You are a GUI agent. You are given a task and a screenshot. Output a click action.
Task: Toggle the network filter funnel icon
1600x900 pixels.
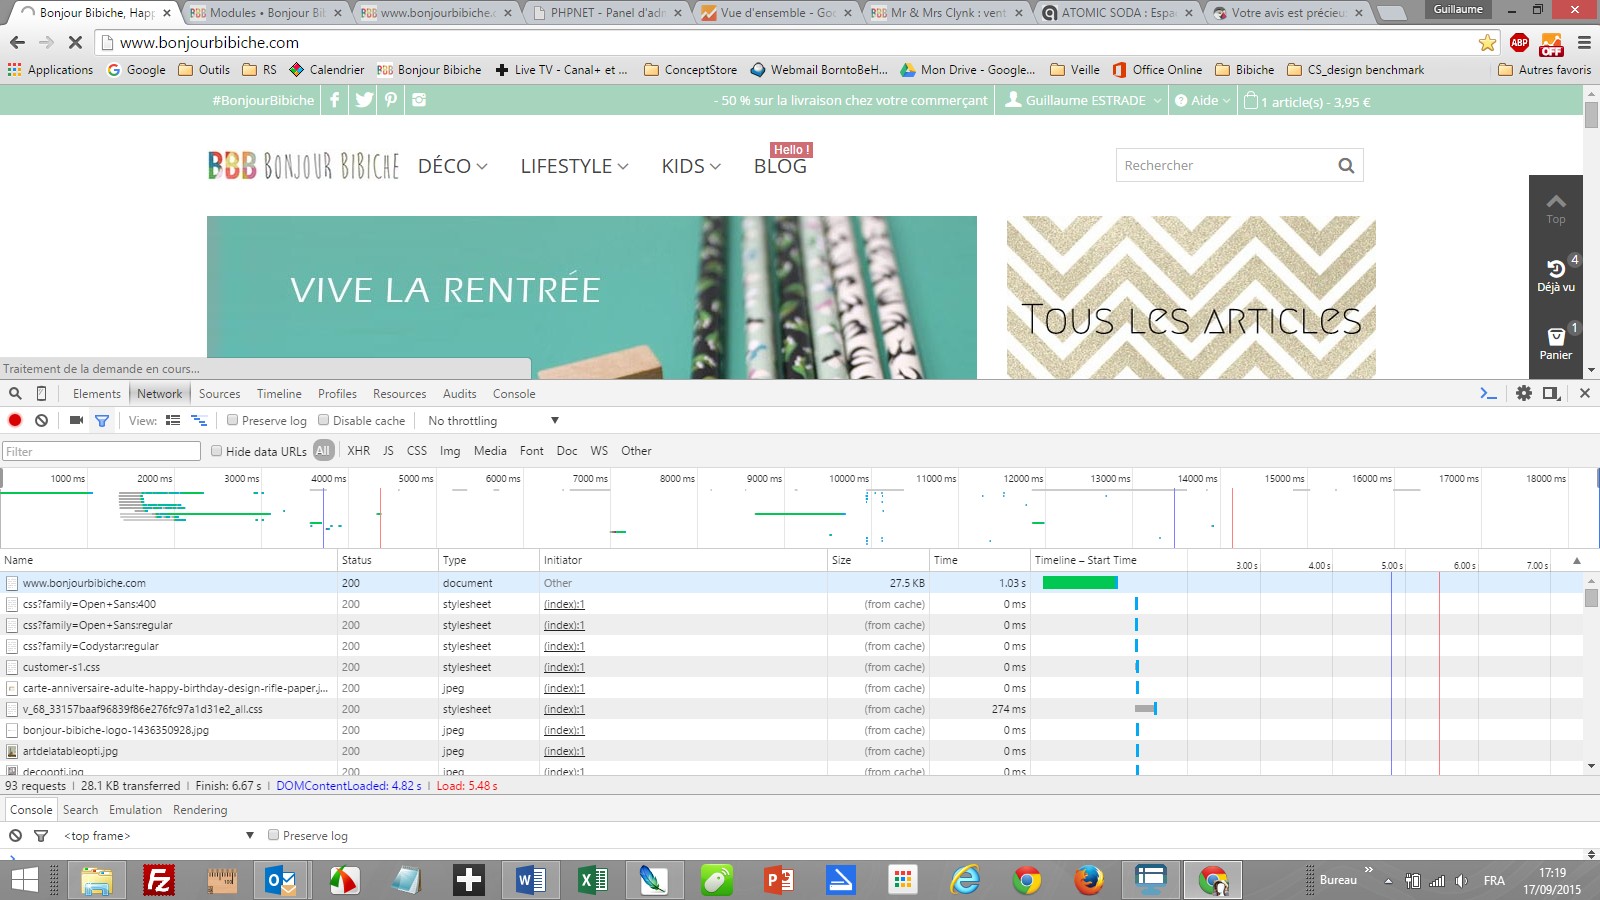tap(101, 421)
